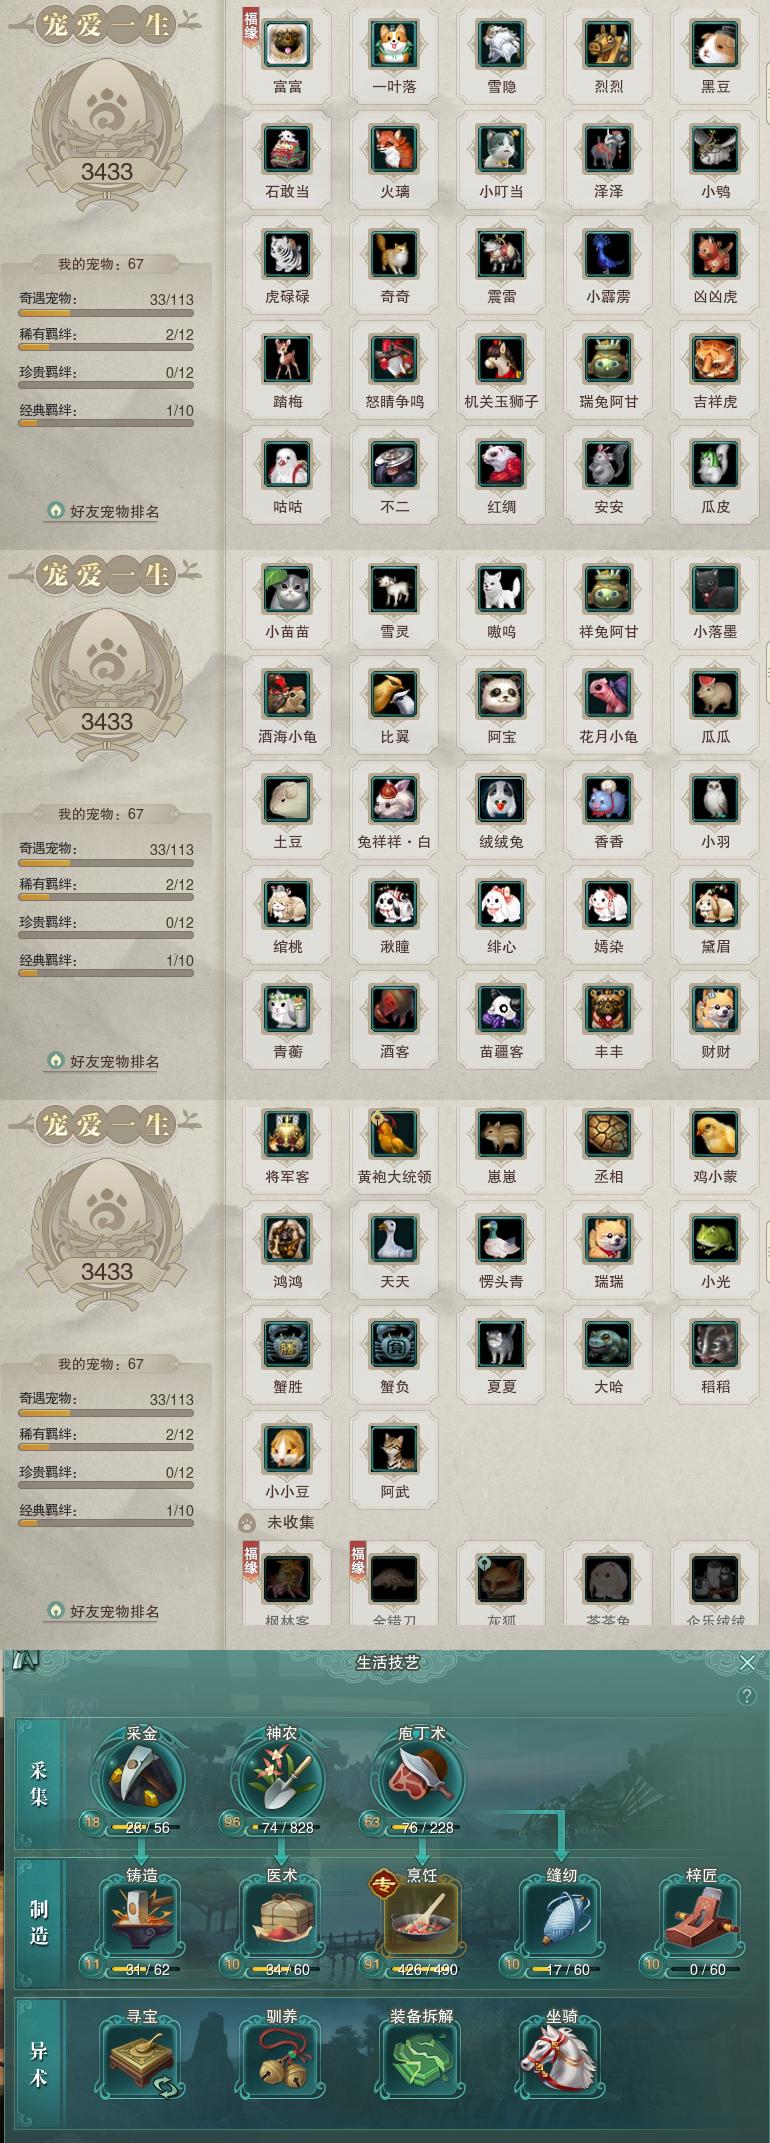Select the 富富 pet icon
Image resolution: width=770 pixels, height=2143 pixels.
(287, 45)
